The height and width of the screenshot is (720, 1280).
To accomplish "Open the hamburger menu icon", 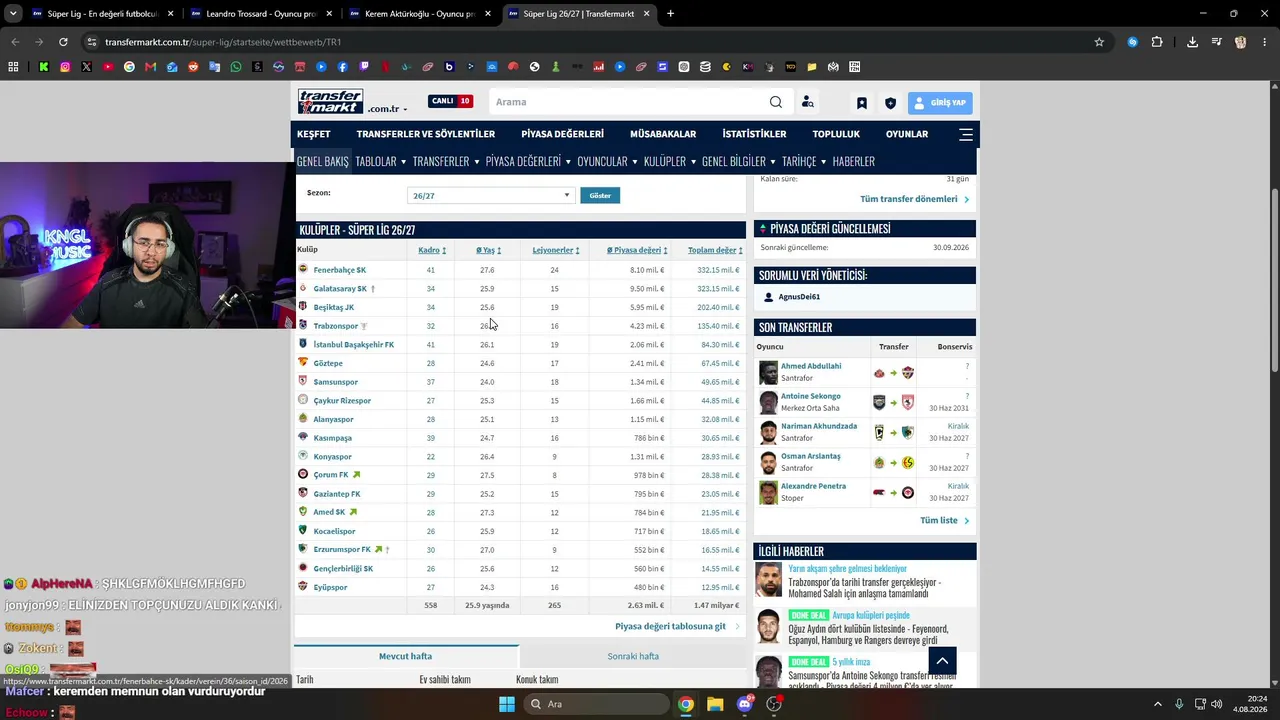I will pos(965,134).
